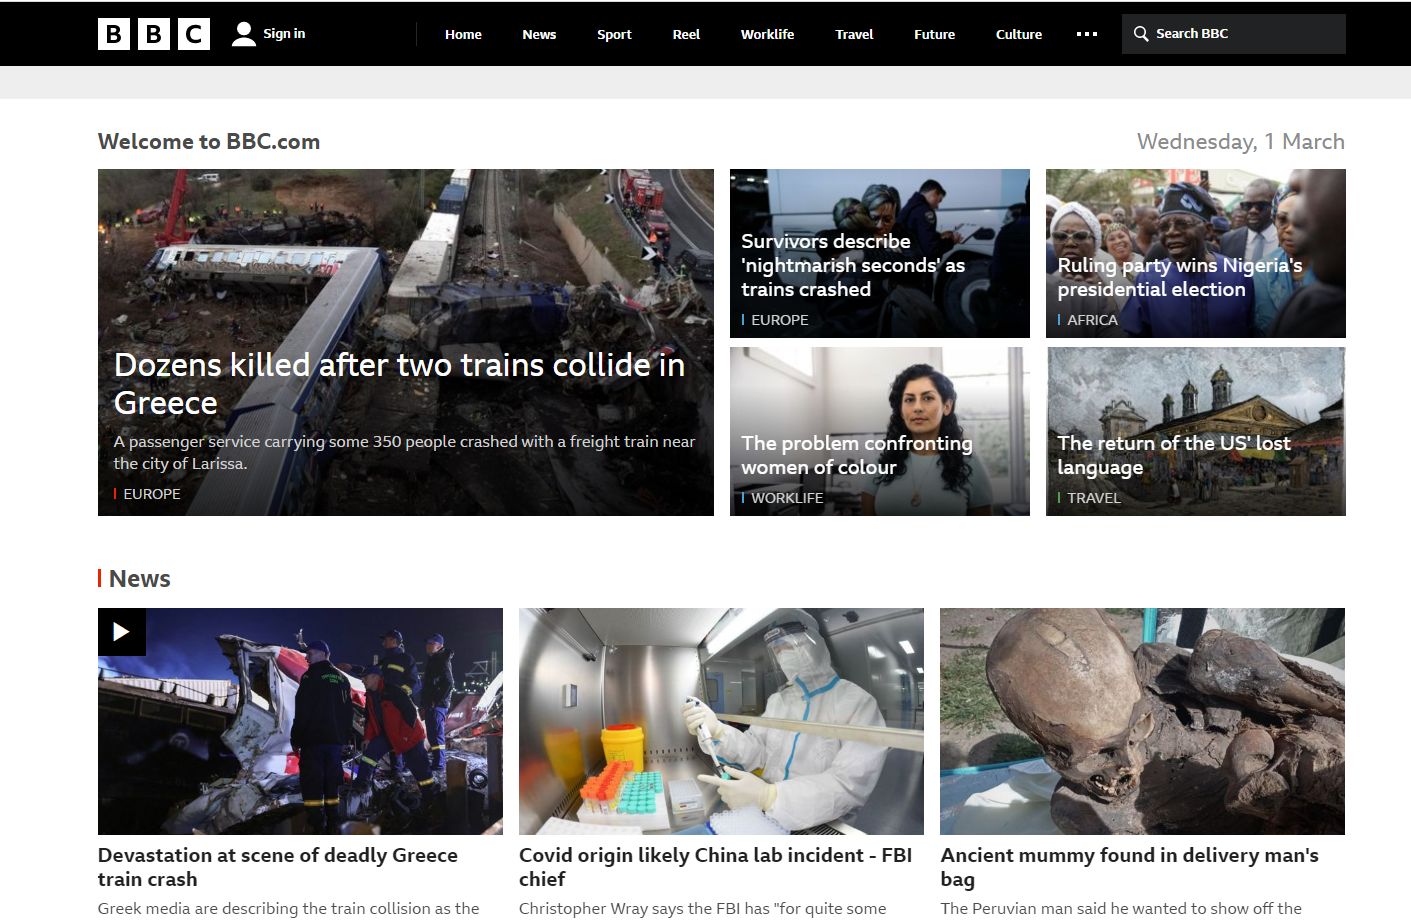Image resolution: width=1411 pixels, height=920 pixels.
Task: Select Culture in the top navigation
Action: [x=1018, y=34]
